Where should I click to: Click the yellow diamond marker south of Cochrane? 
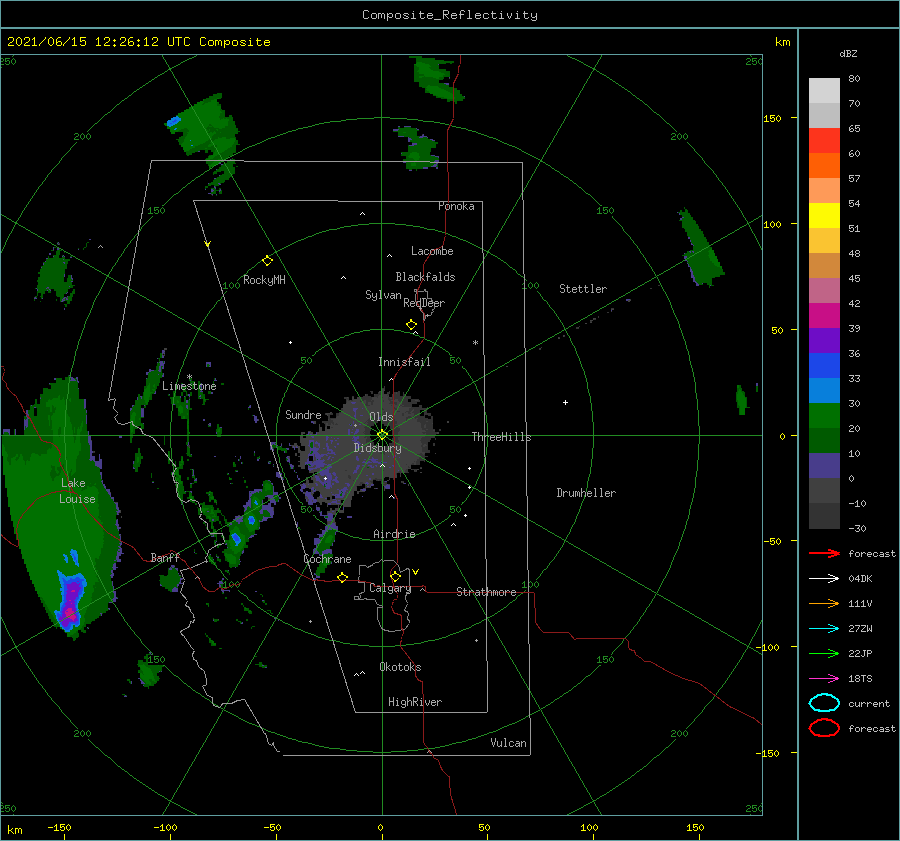[342, 578]
